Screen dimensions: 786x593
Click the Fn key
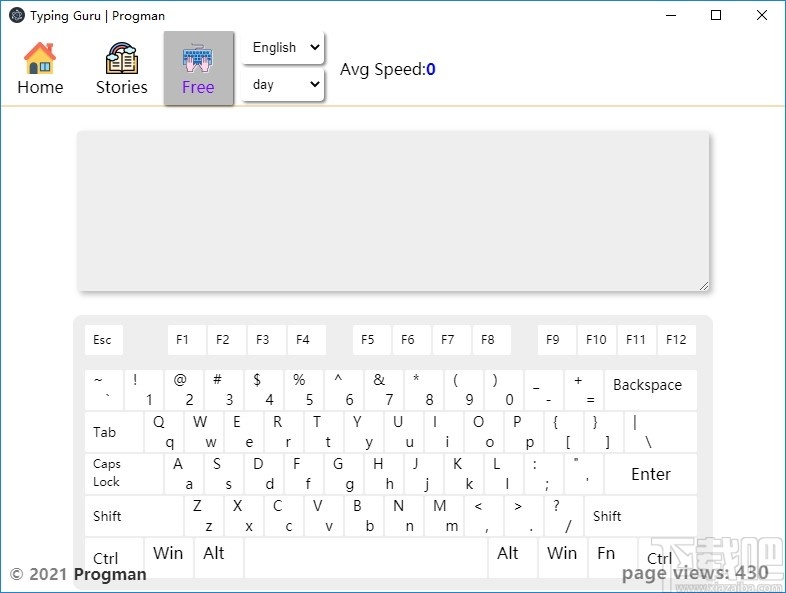(x=613, y=558)
